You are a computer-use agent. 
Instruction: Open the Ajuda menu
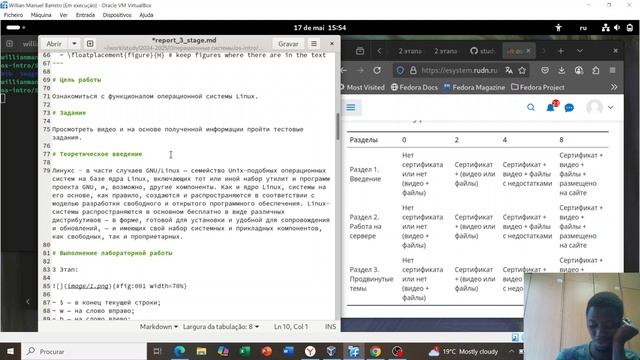(146, 15)
